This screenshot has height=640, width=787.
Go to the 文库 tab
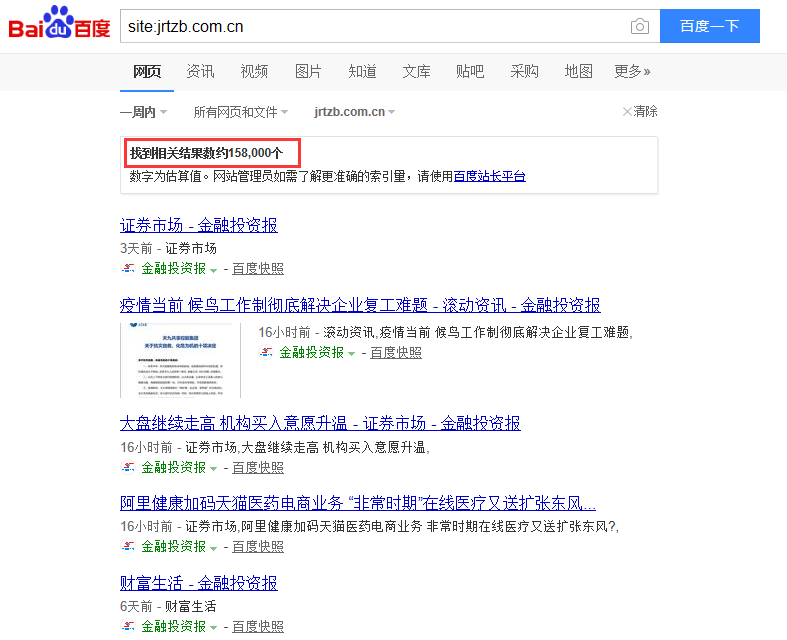click(x=417, y=71)
